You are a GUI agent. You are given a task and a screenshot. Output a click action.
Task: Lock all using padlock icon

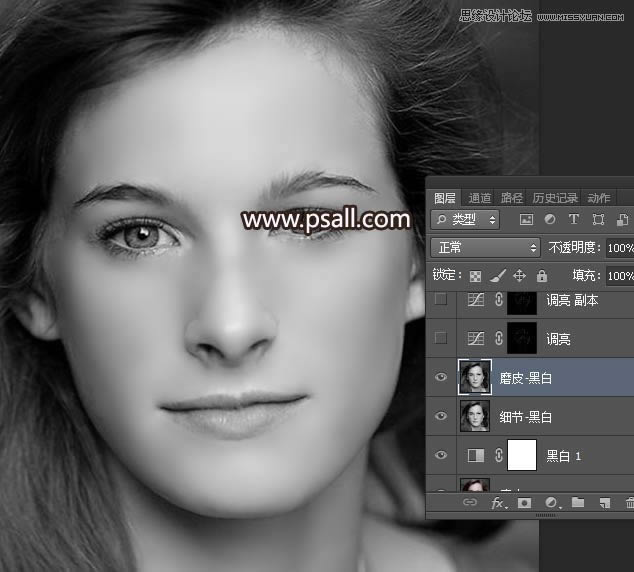point(541,276)
